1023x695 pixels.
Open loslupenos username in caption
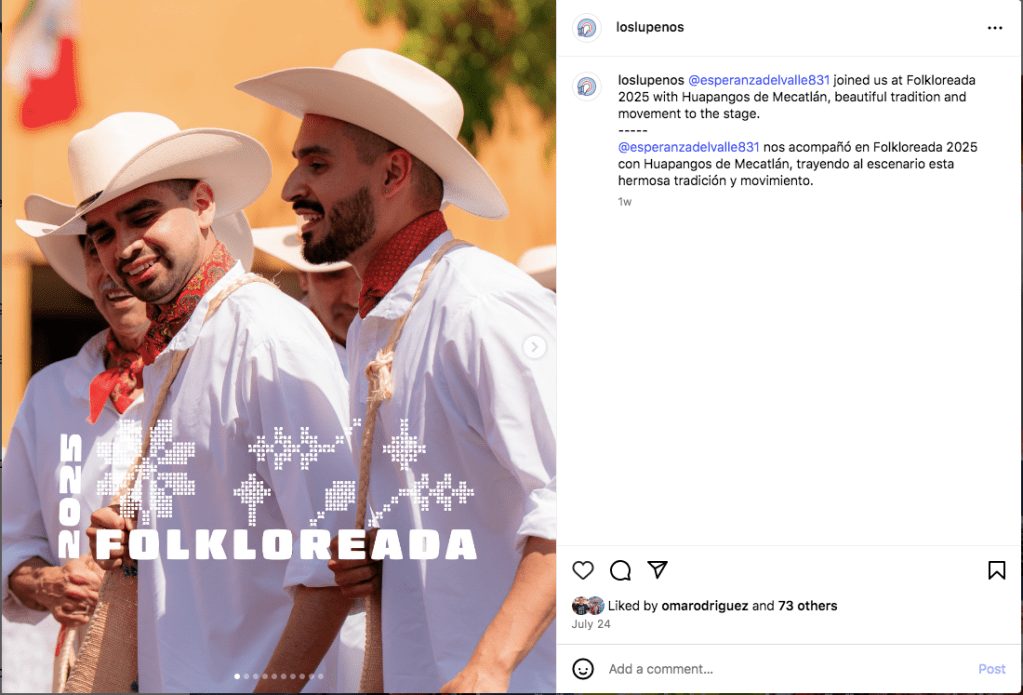(x=650, y=80)
